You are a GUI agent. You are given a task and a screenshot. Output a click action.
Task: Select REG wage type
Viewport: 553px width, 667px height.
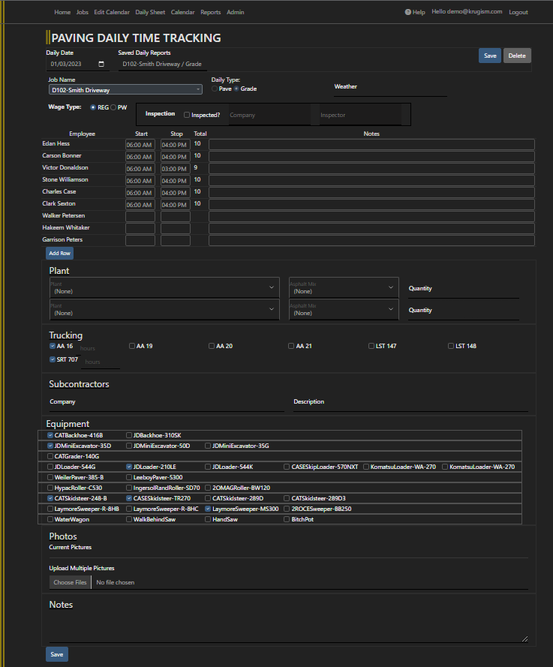pyautogui.click(x=93, y=108)
